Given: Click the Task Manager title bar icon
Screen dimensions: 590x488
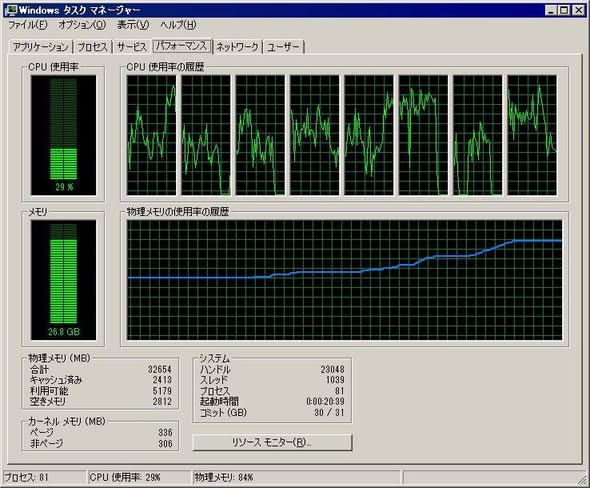Looking at the screenshot, I should click(x=11, y=10).
